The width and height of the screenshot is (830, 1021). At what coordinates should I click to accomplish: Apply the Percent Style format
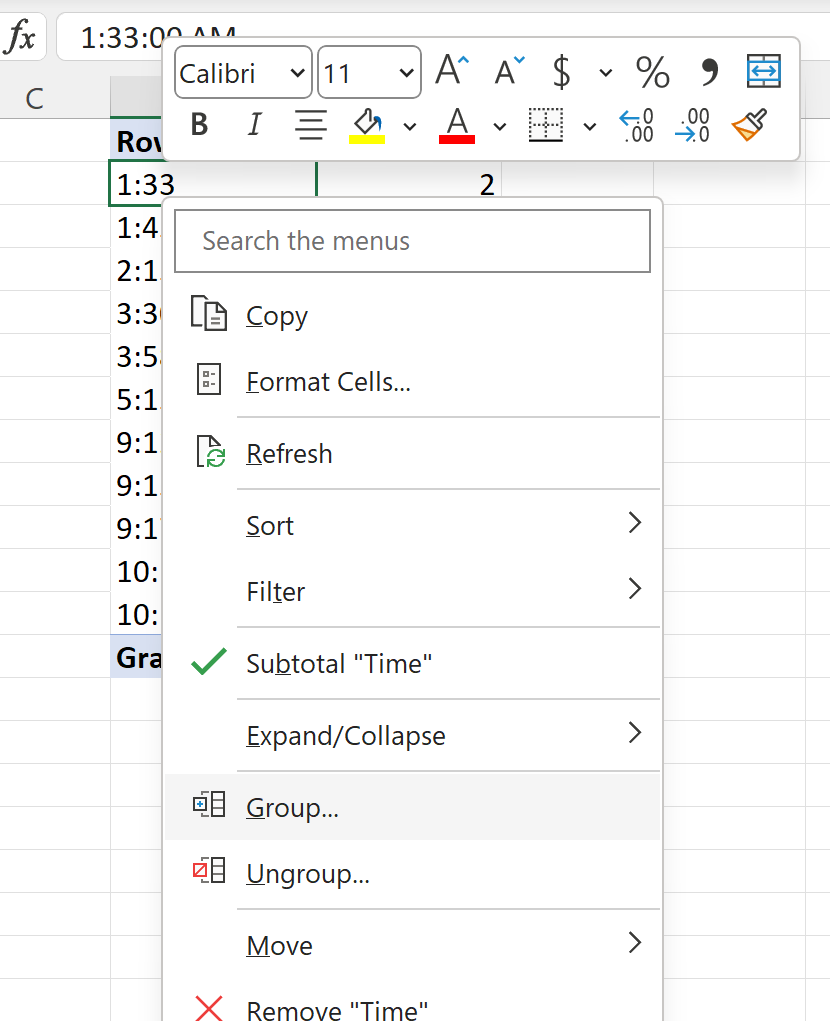click(652, 72)
